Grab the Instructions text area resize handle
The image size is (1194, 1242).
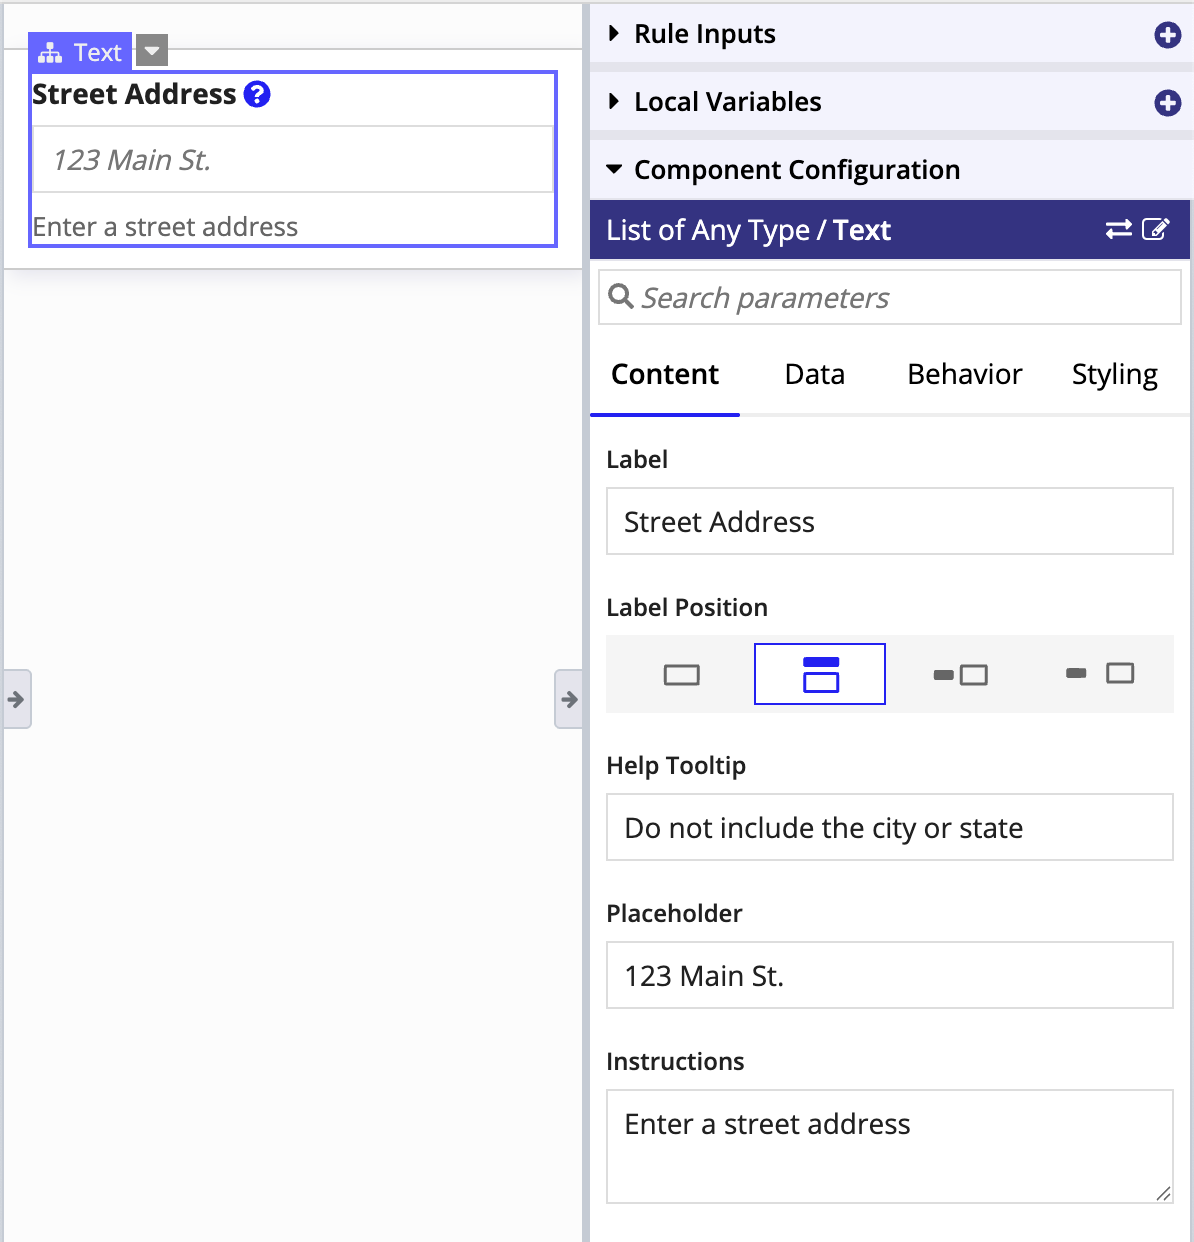click(x=1163, y=1193)
